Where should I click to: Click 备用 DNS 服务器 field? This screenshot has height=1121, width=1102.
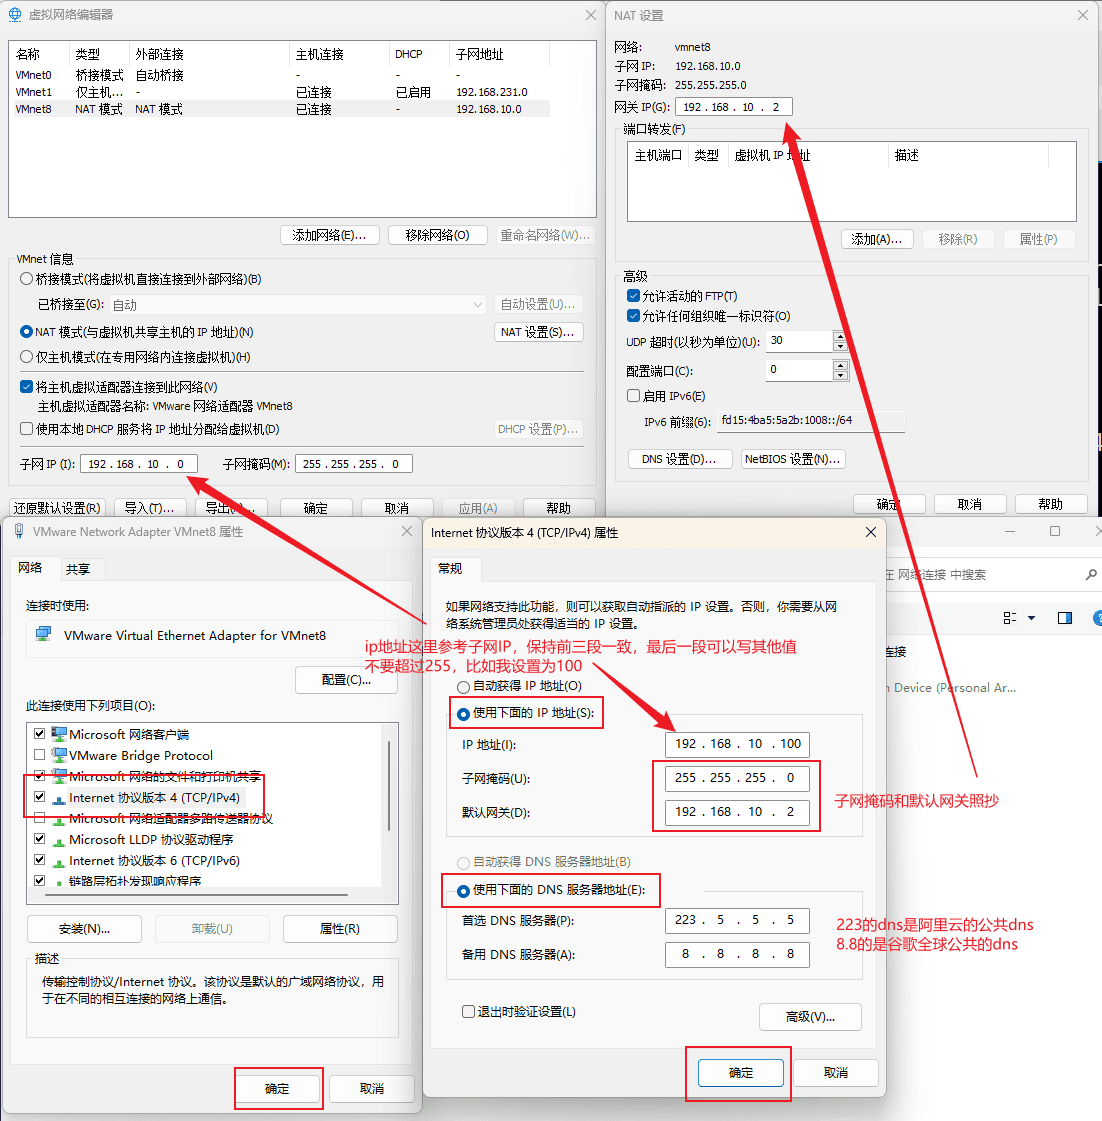[x=737, y=954]
